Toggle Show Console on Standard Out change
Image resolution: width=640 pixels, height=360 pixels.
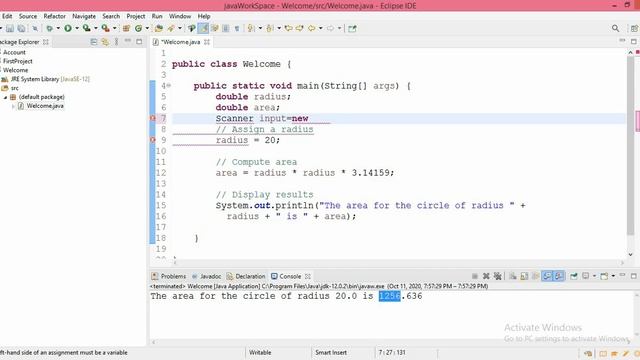547,276
